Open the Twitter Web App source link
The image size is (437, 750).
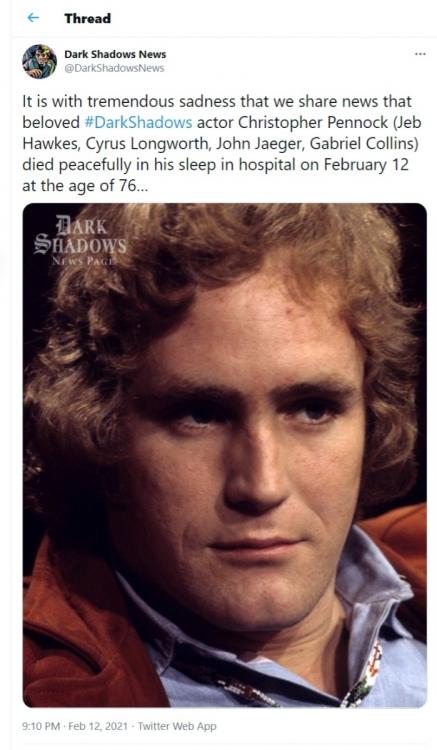pos(177,726)
